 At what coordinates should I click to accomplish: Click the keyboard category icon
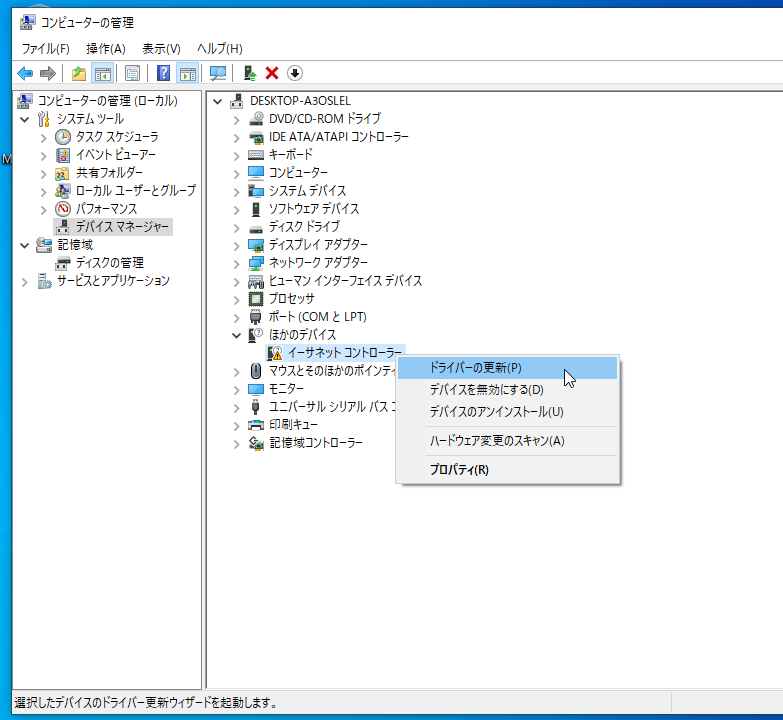pyautogui.click(x=256, y=155)
